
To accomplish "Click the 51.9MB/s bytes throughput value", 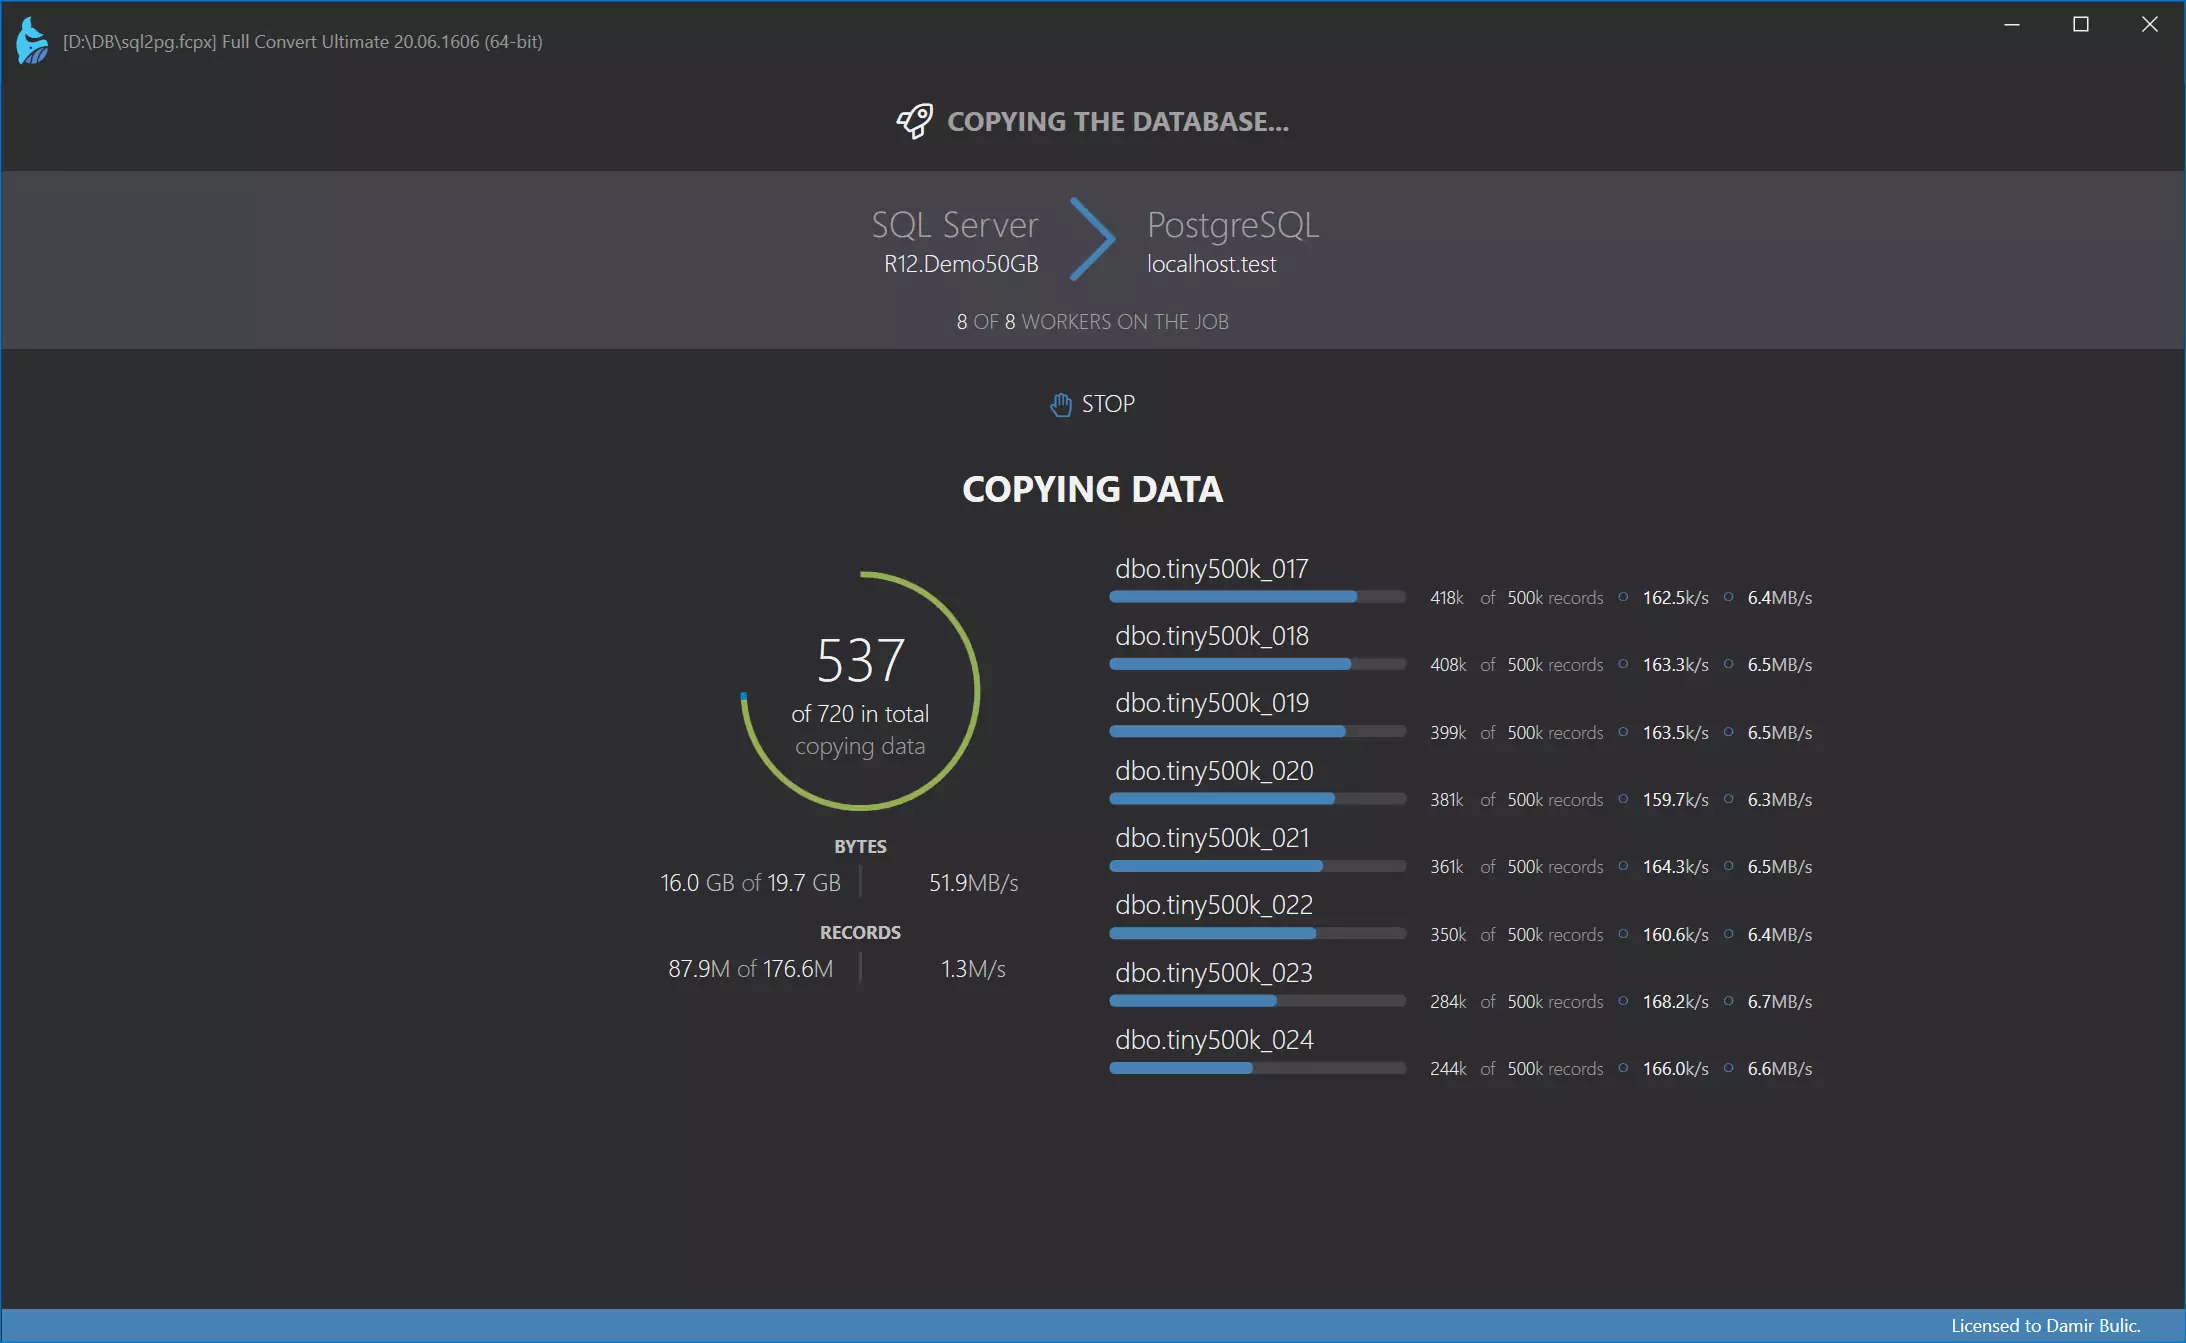I will coord(973,883).
